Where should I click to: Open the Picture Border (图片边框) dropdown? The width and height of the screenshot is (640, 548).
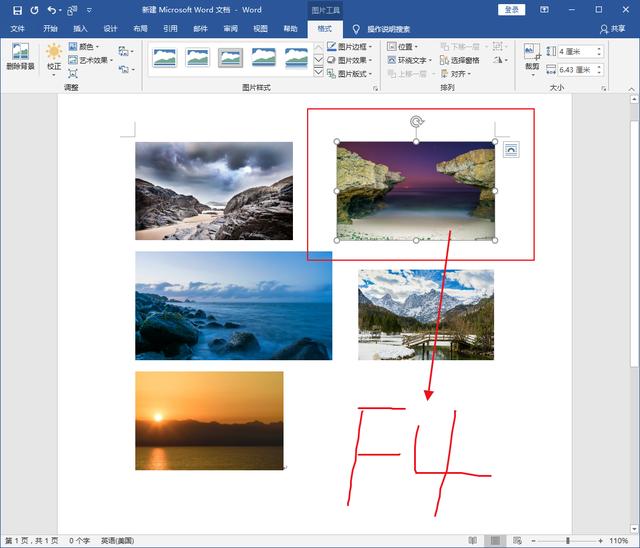(350, 47)
